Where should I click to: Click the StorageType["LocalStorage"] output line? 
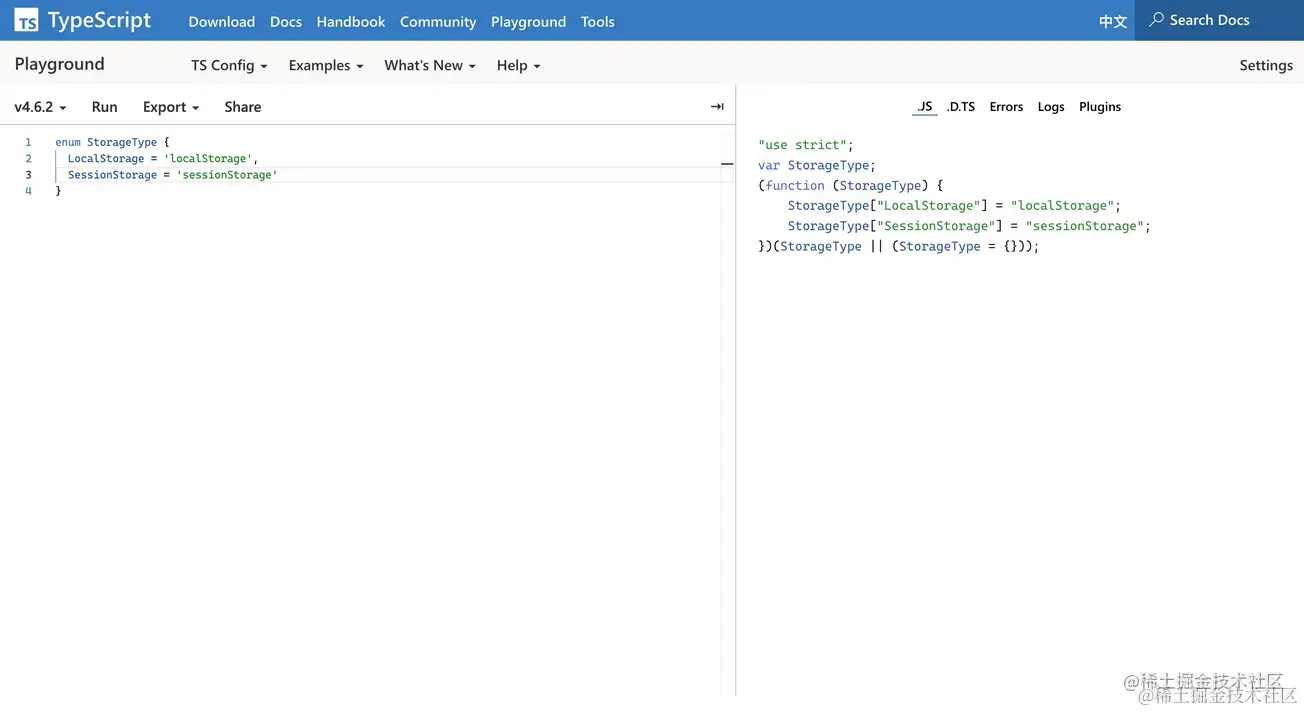click(x=954, y=206)
